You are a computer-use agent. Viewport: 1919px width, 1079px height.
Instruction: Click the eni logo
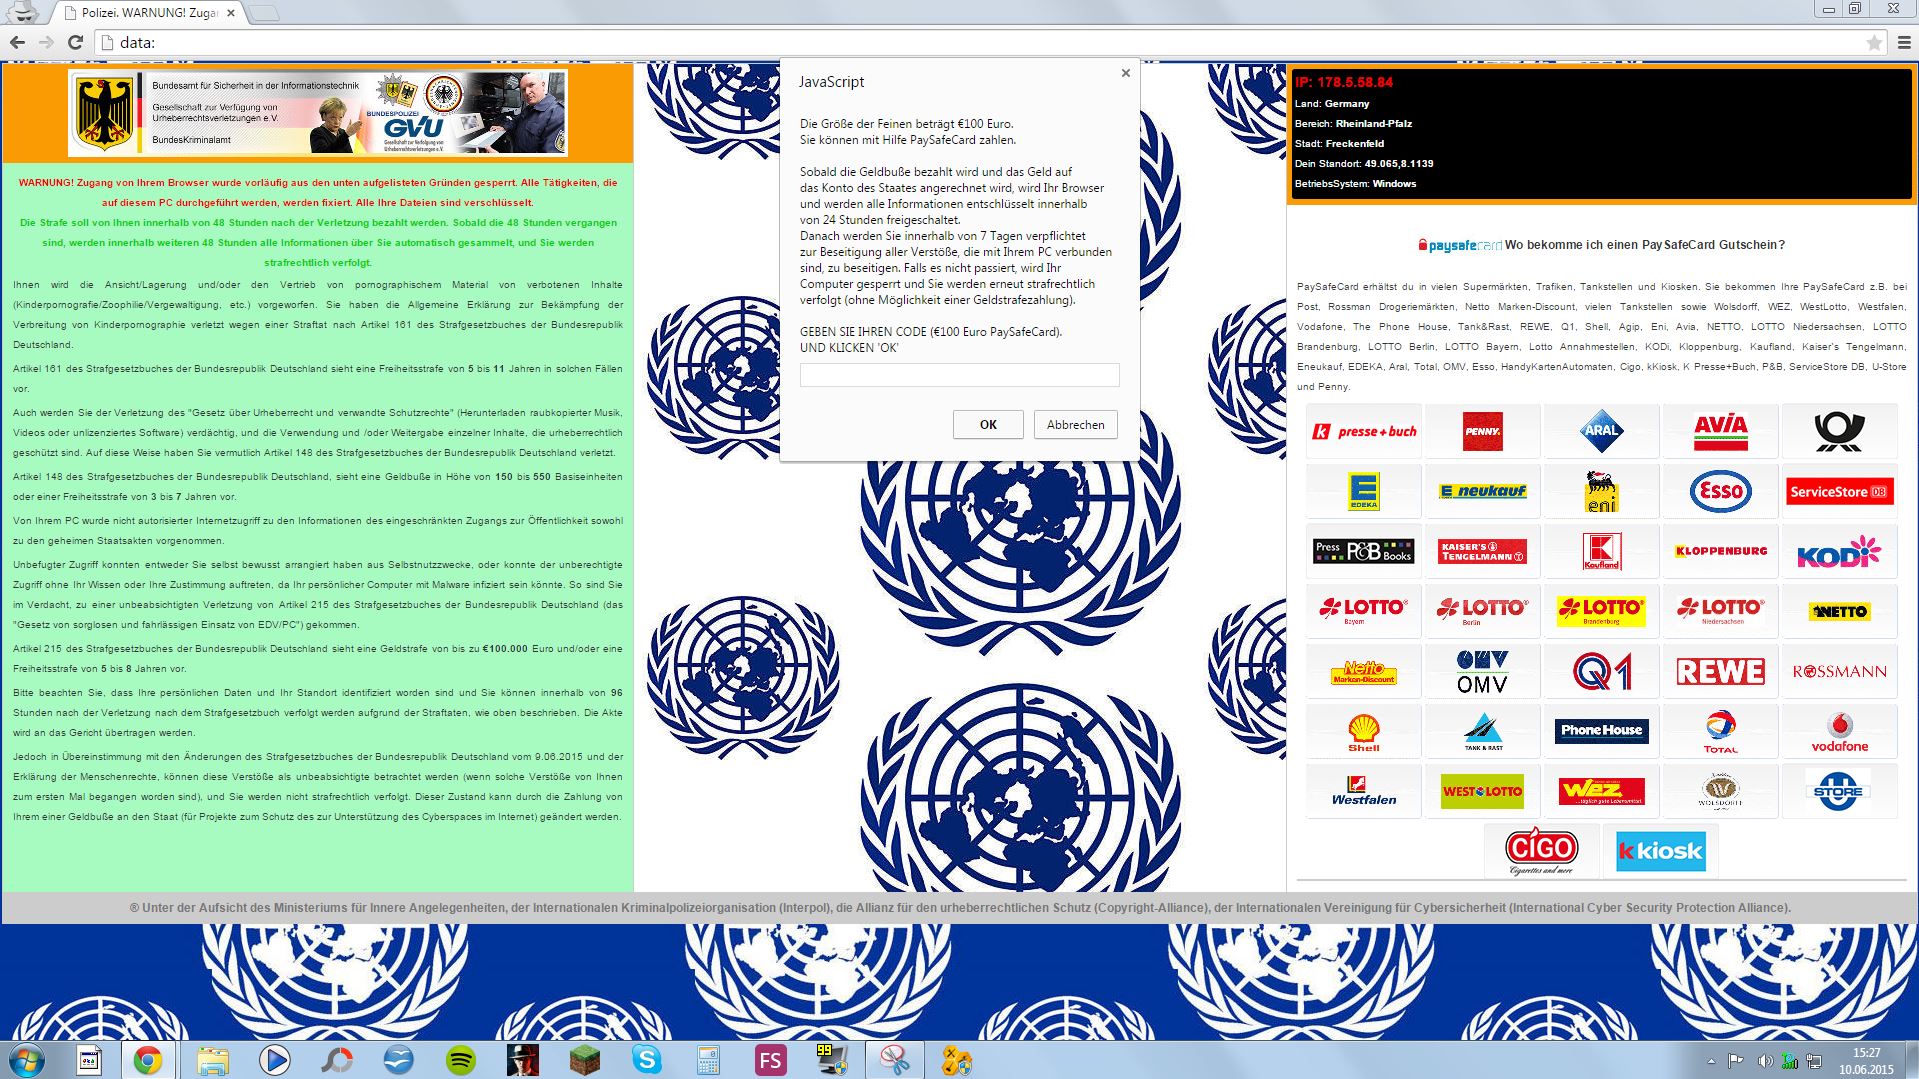coord(1601,491)
